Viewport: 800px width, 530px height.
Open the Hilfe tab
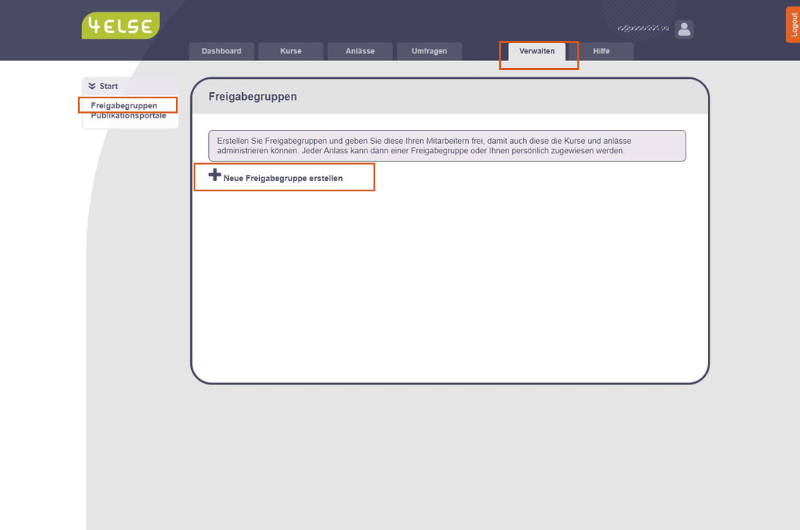pos(601,51)
